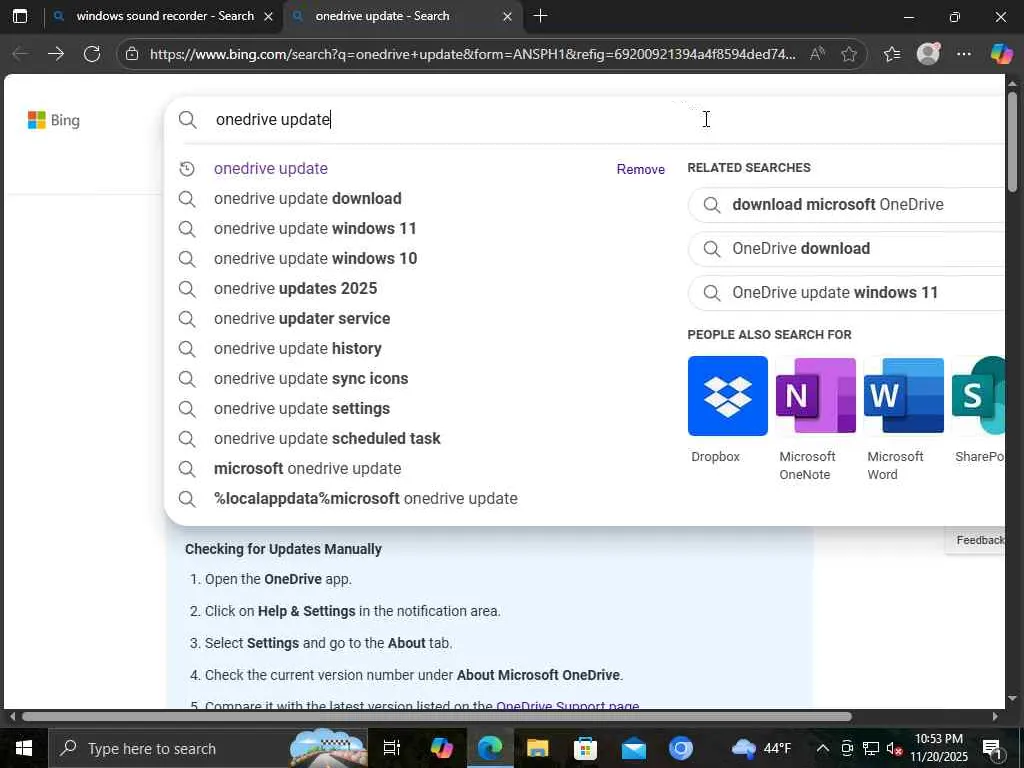
Task: Go forward in browser history
Action: point(56,54)
